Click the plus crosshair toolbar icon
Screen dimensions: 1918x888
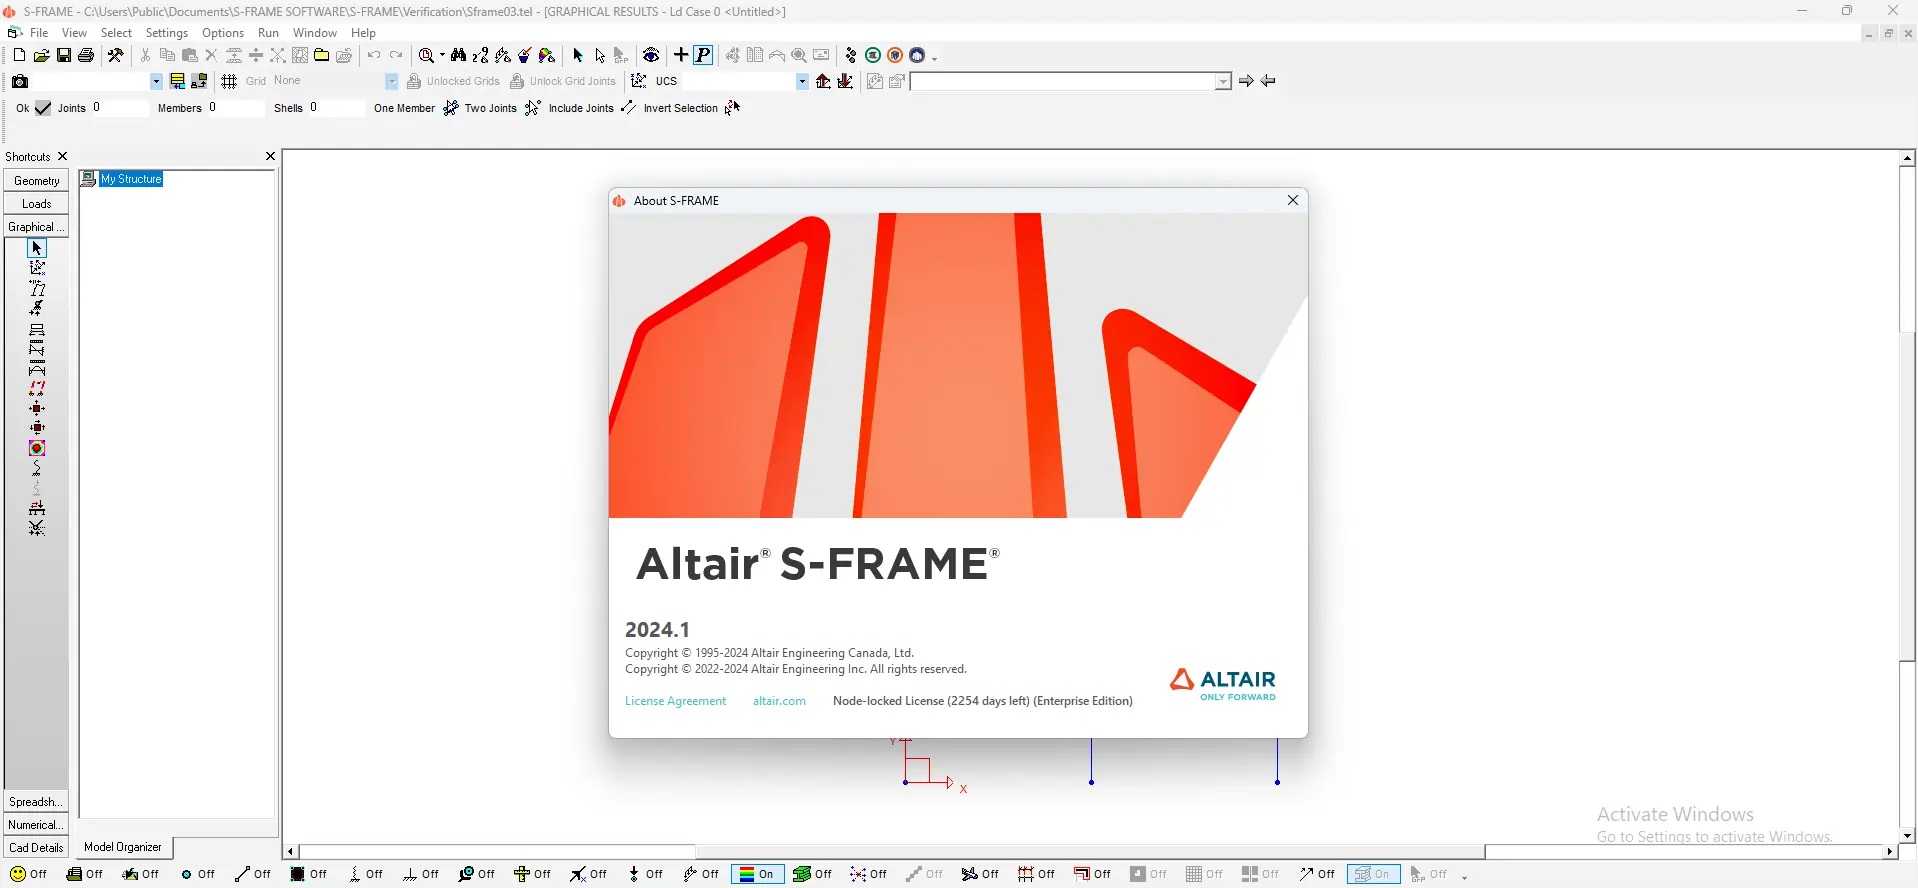coord(681,55)
